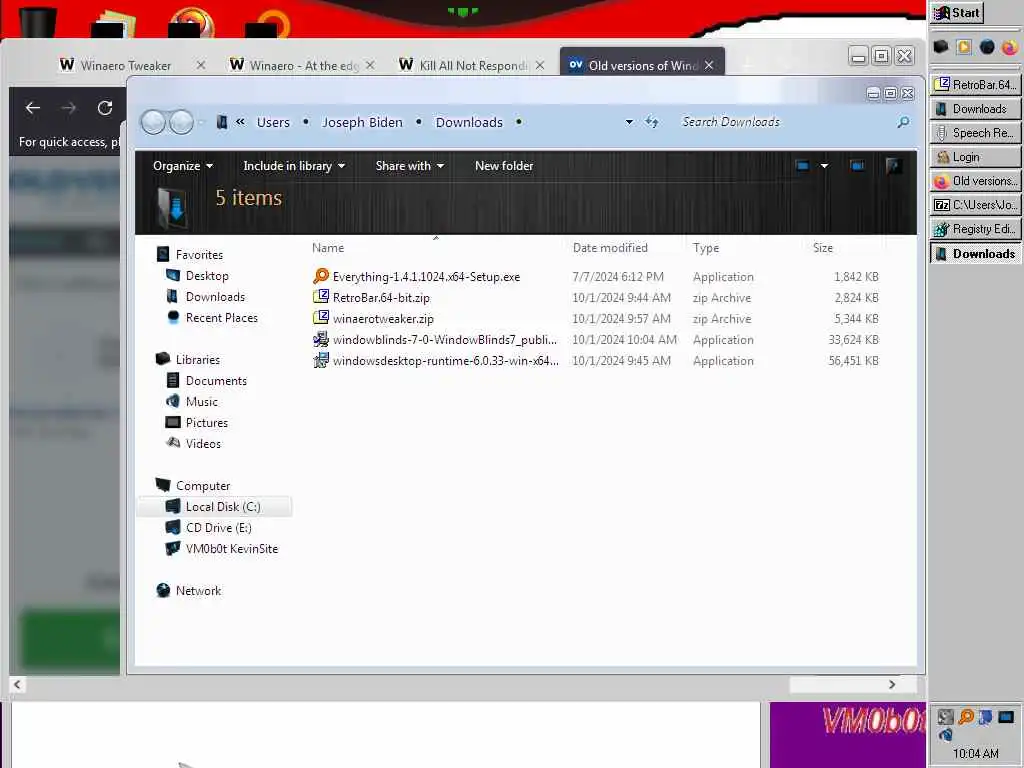Open the Organize menu

tap(183, 166)
